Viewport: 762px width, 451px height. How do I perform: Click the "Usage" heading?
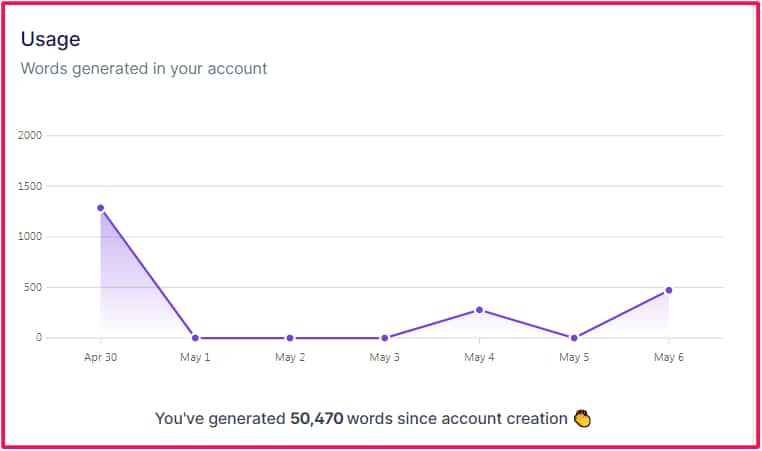[50, 40]
